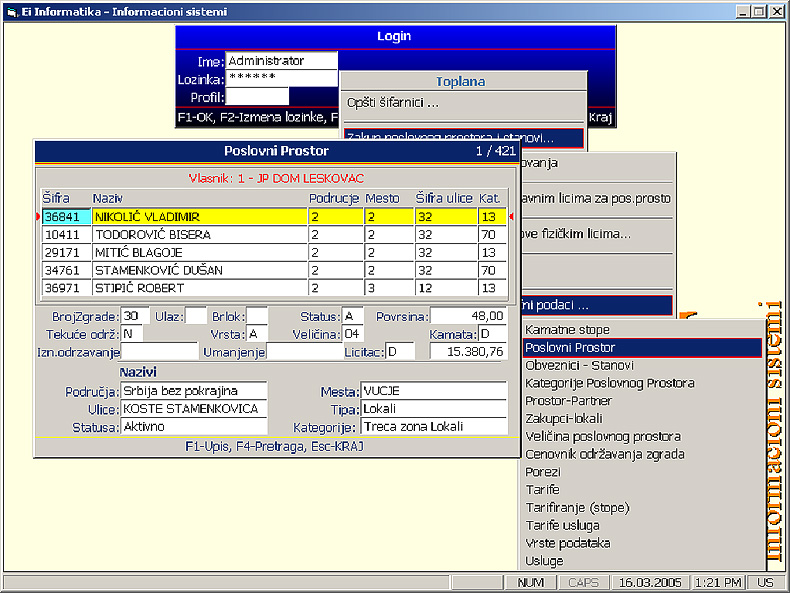This screenshot has height=593, width=790.
Task: Open the Kamatne stope menu entry
Action: coord(567,329)
